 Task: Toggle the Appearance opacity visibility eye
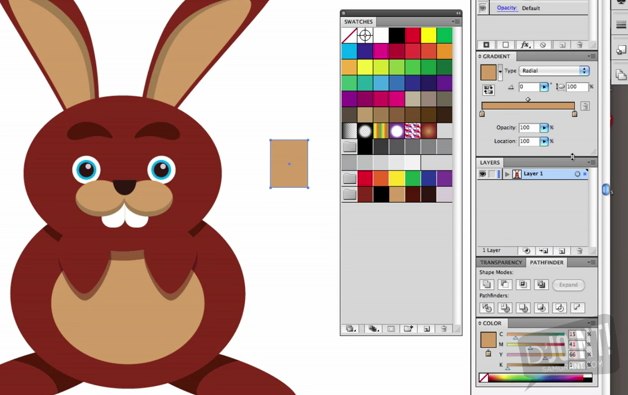483,8
